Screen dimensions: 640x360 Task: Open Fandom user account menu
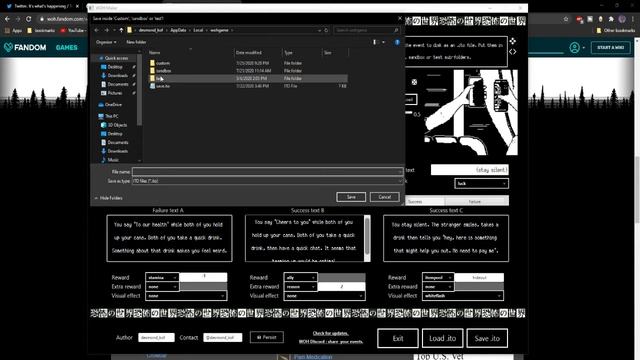click(577, 47)
